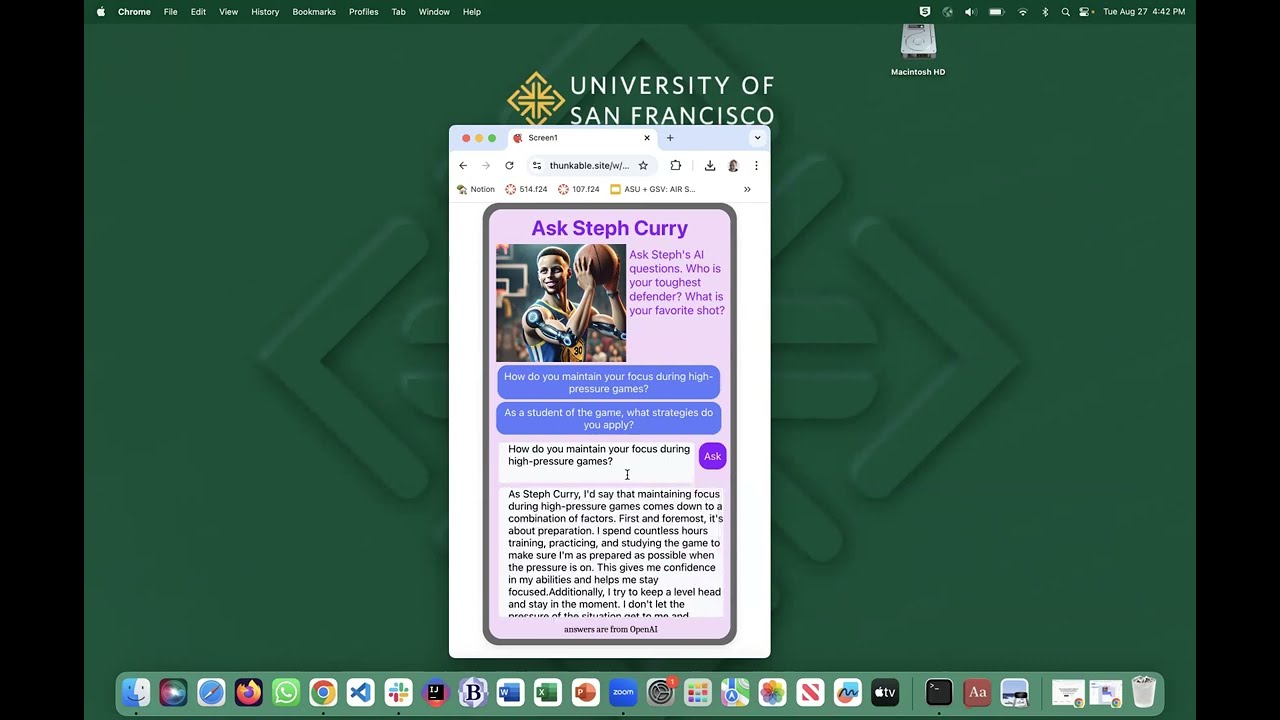1280x720 pixels.
Task: Open the site information icon in address bar
Action: [x=537, y=166]
